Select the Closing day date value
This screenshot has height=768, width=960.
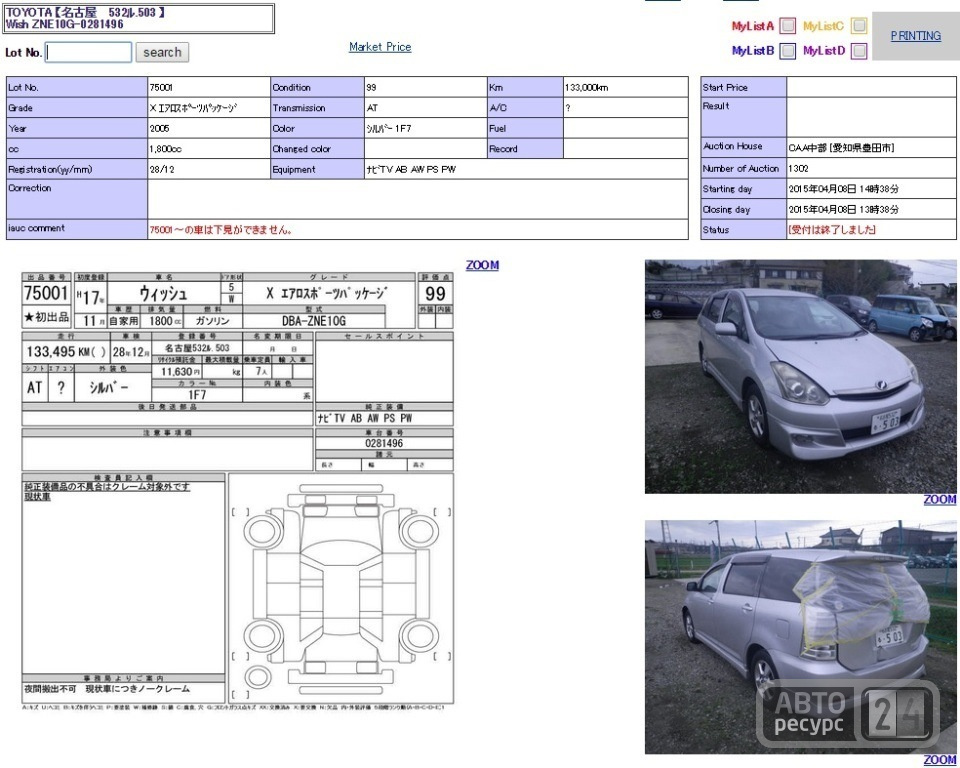click(x=844, y=209)
